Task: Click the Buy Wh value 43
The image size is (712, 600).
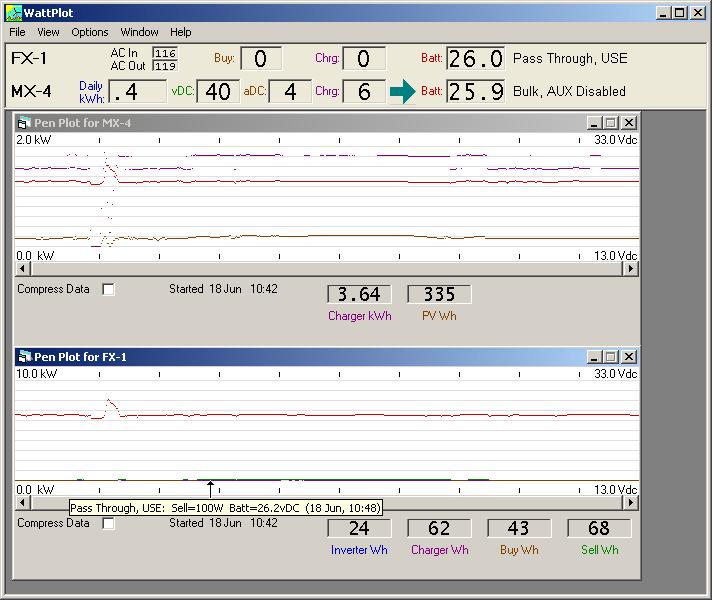Action: [519, 528]
